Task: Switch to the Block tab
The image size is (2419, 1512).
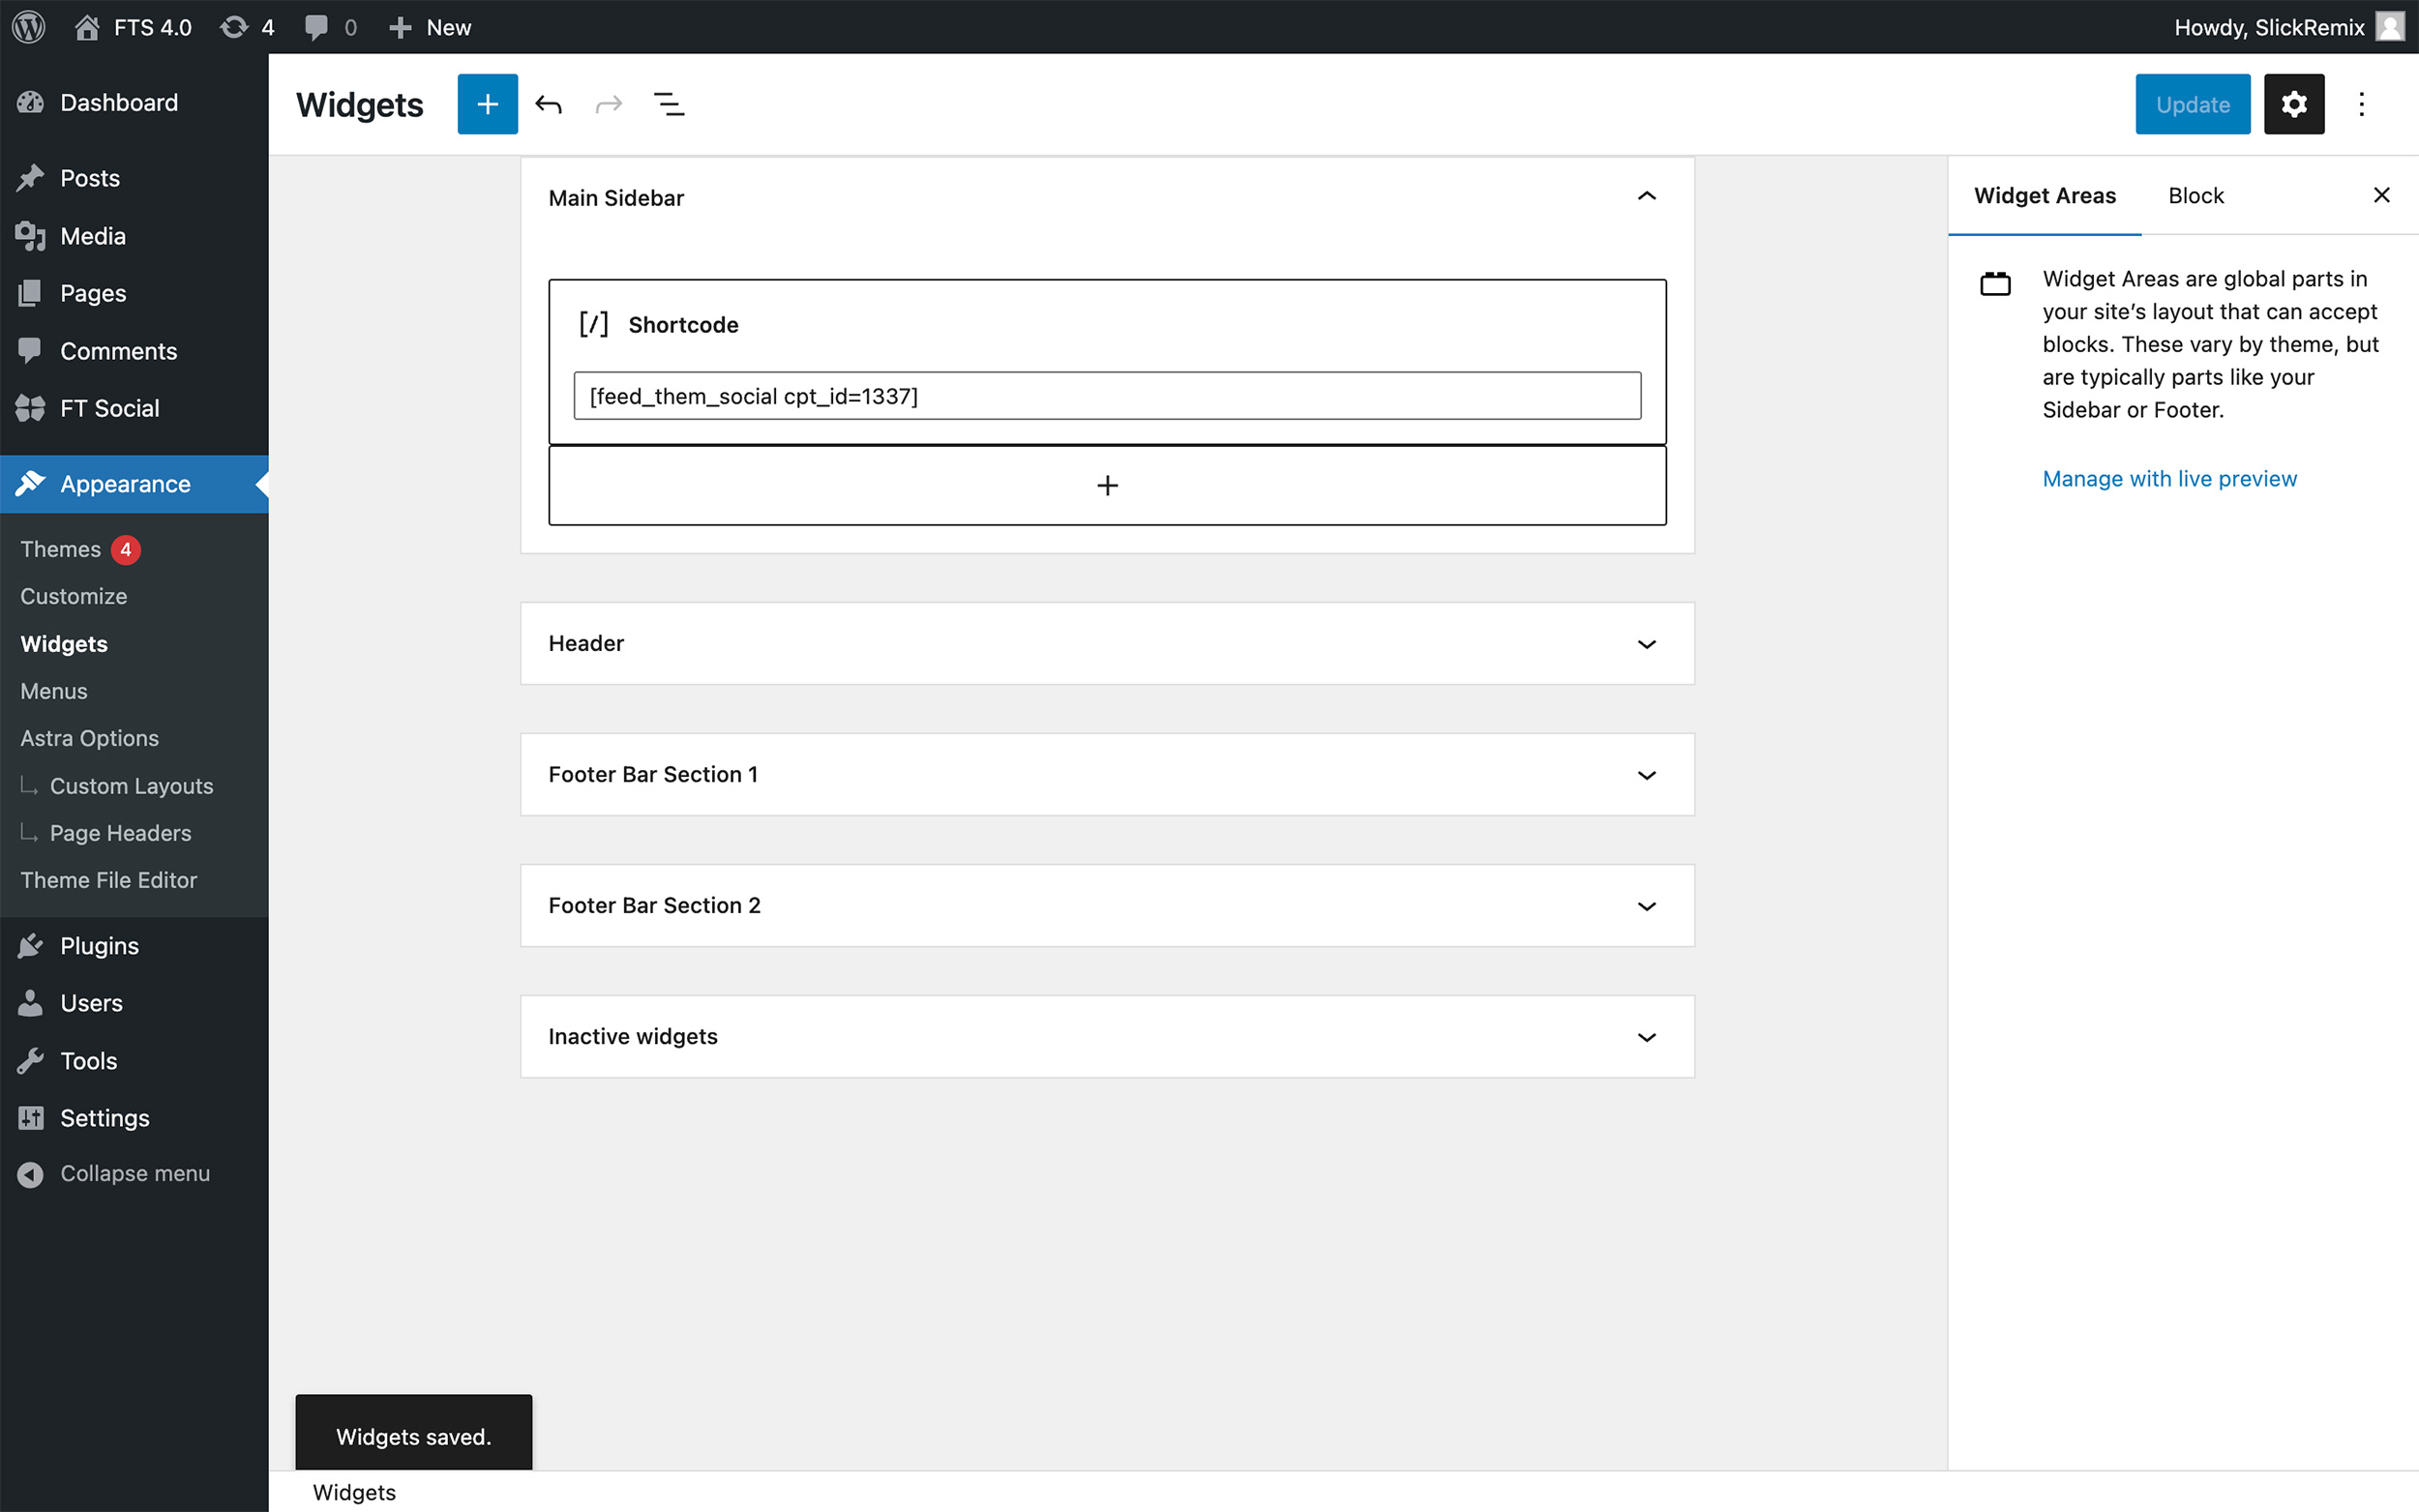Action: (x=2196, y=196)
